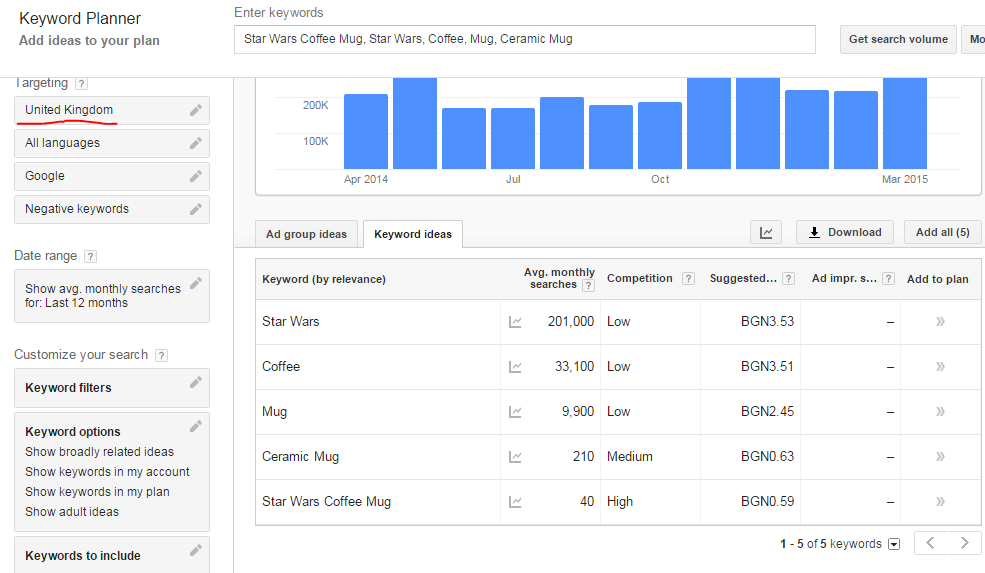Switch to Ad group ideas tab
Viewport: 985px width, 573px height.
pos(306,234)
